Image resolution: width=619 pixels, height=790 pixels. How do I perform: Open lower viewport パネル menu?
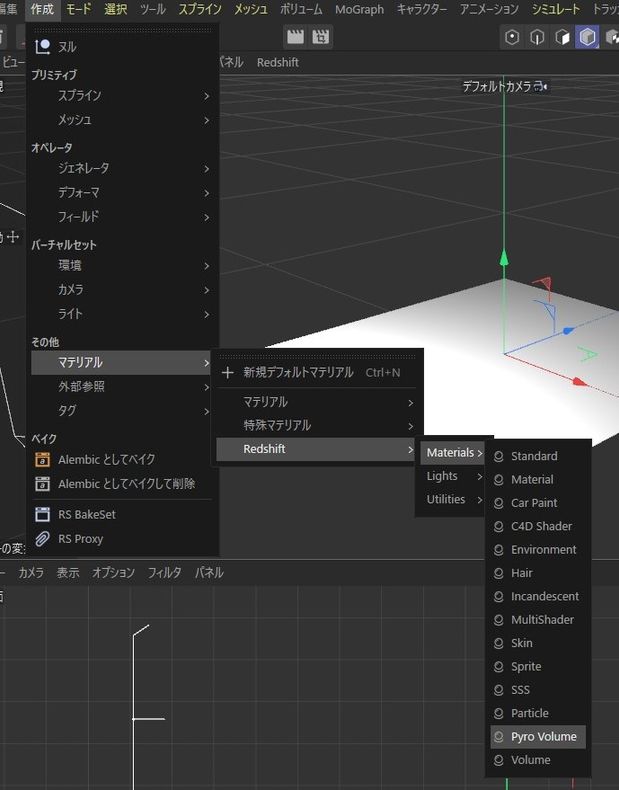tap(209, 573)
